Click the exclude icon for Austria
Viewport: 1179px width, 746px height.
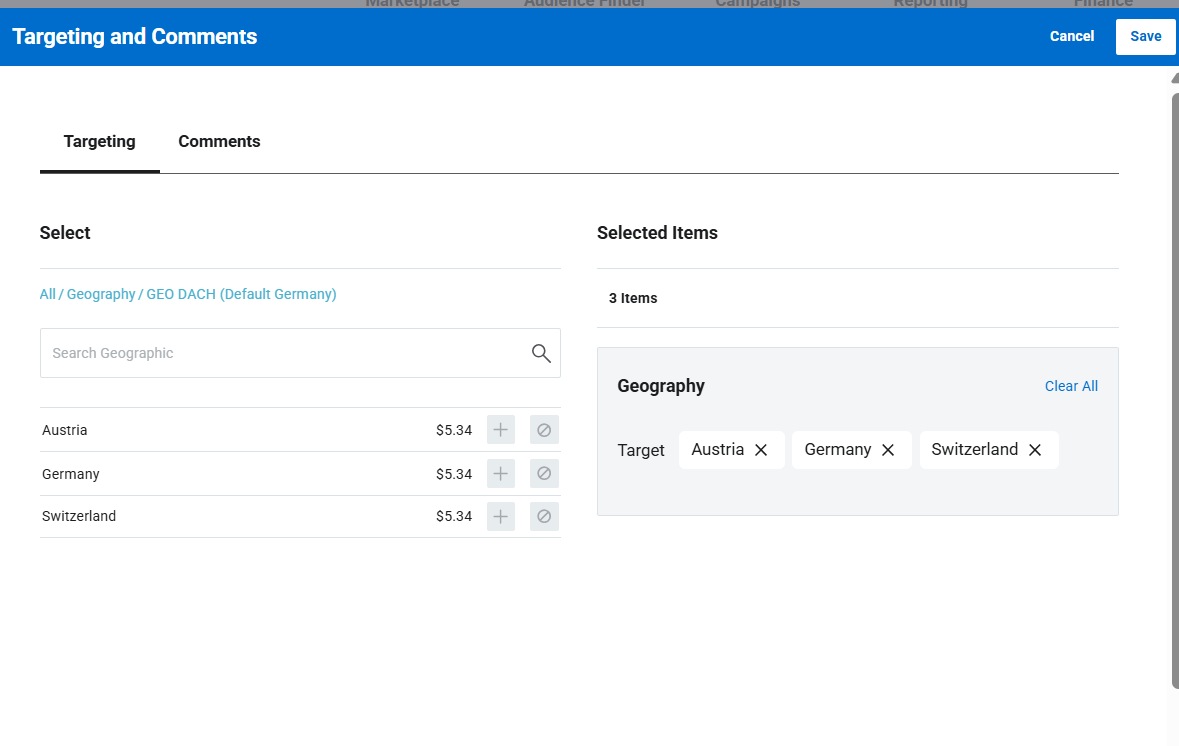[x=544, y=430]
